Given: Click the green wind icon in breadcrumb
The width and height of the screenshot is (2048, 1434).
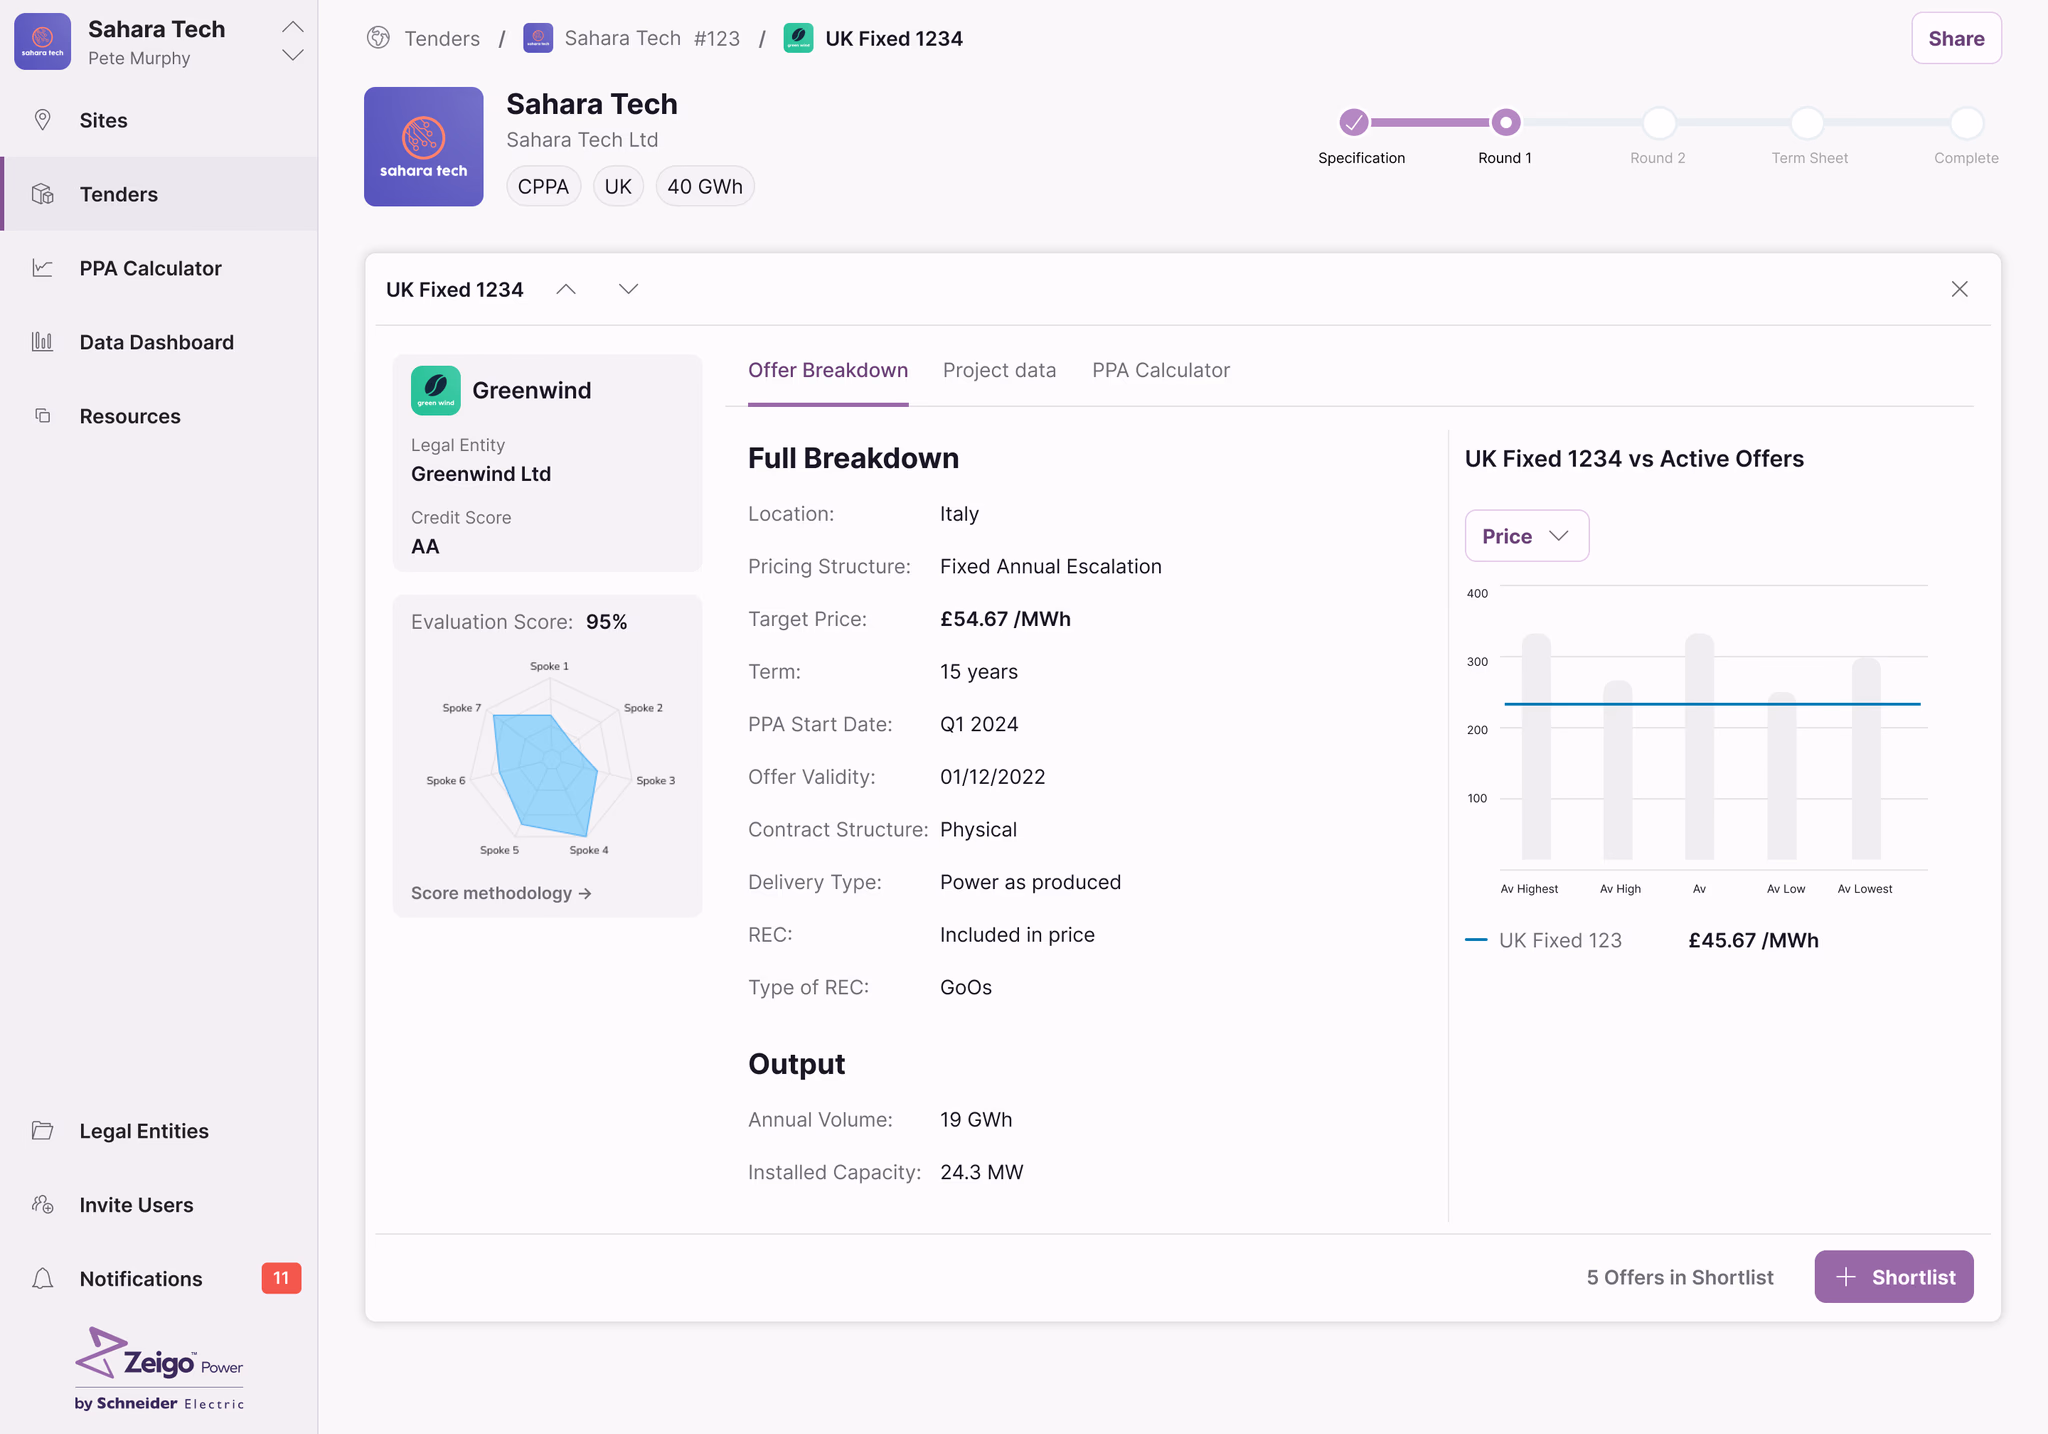Looking at the screenshot, I should (798, 38).
